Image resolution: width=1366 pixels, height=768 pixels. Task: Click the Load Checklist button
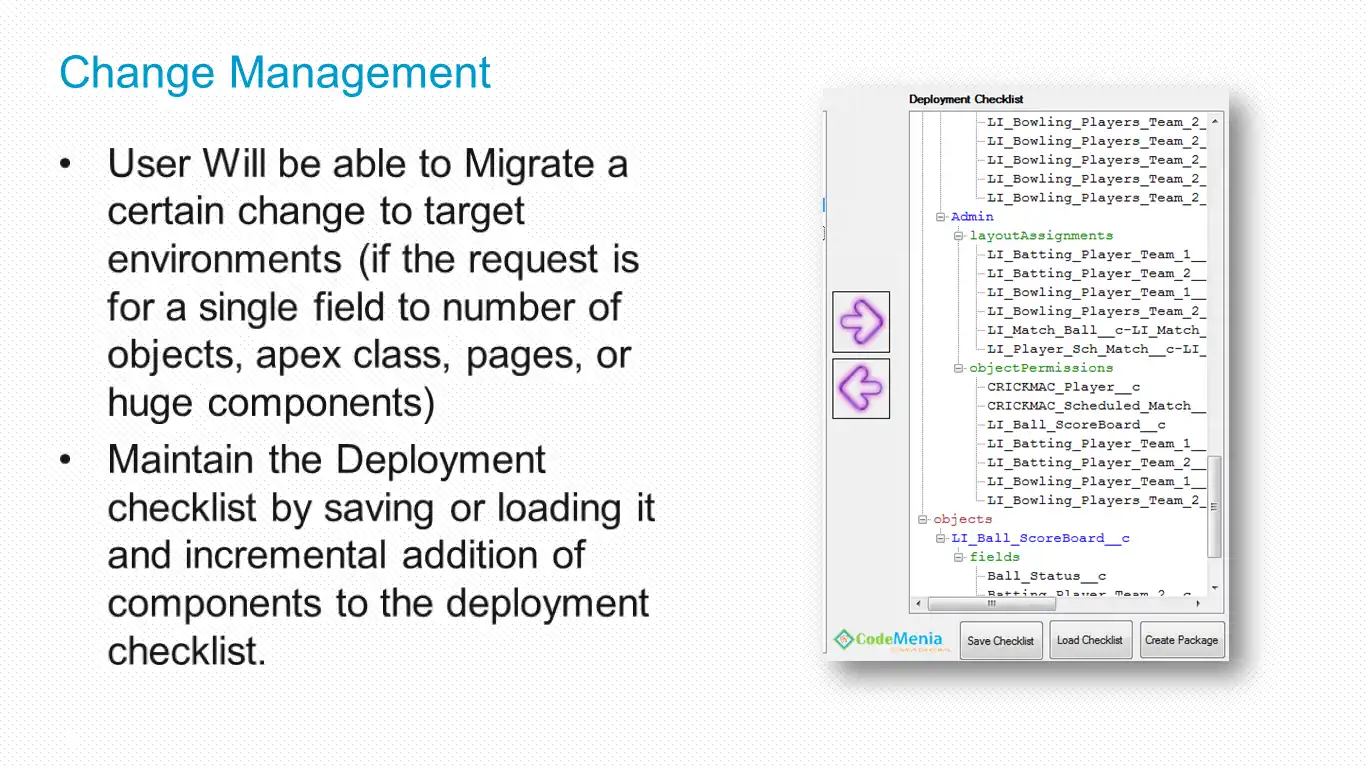[1090, 640]
